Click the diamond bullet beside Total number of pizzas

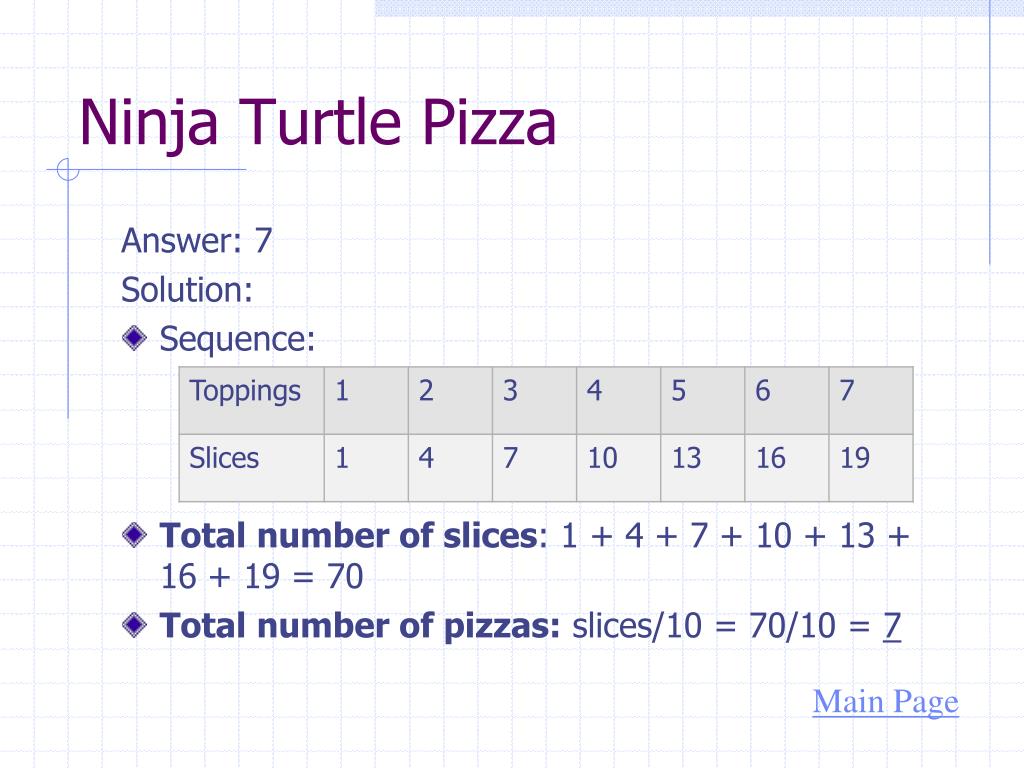pos(135,624)
